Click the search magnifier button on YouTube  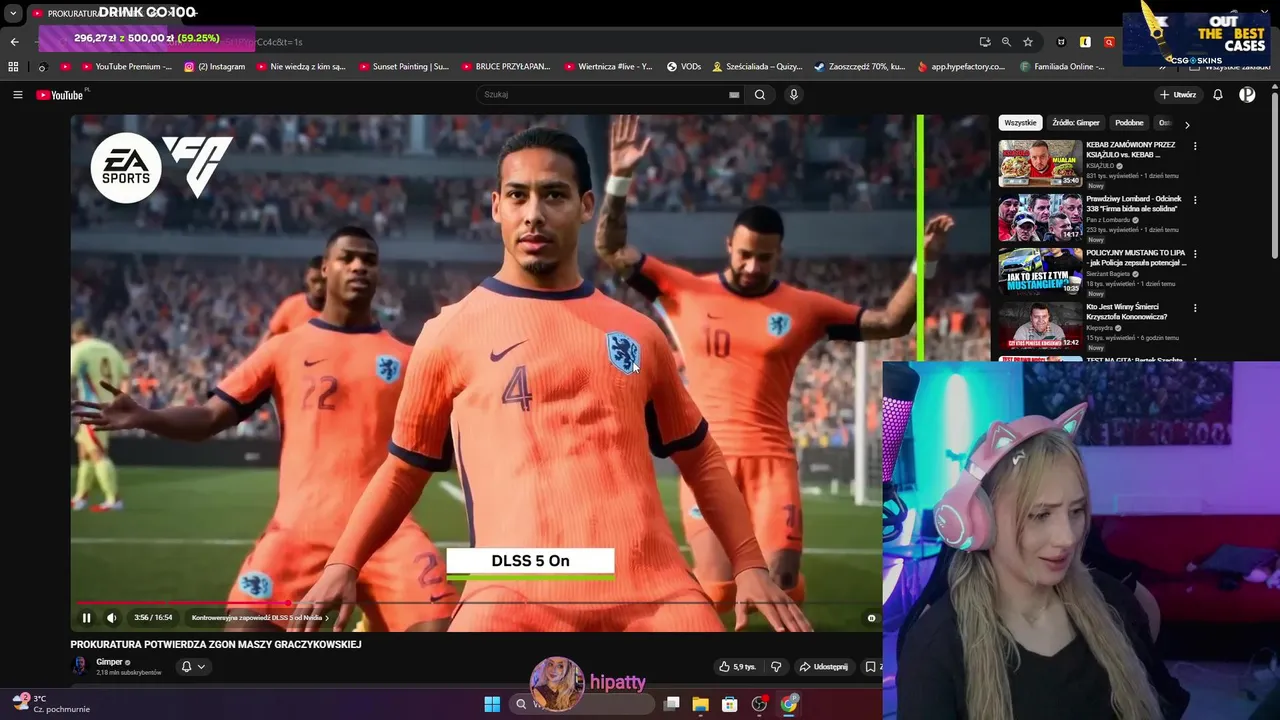point(760,95)
